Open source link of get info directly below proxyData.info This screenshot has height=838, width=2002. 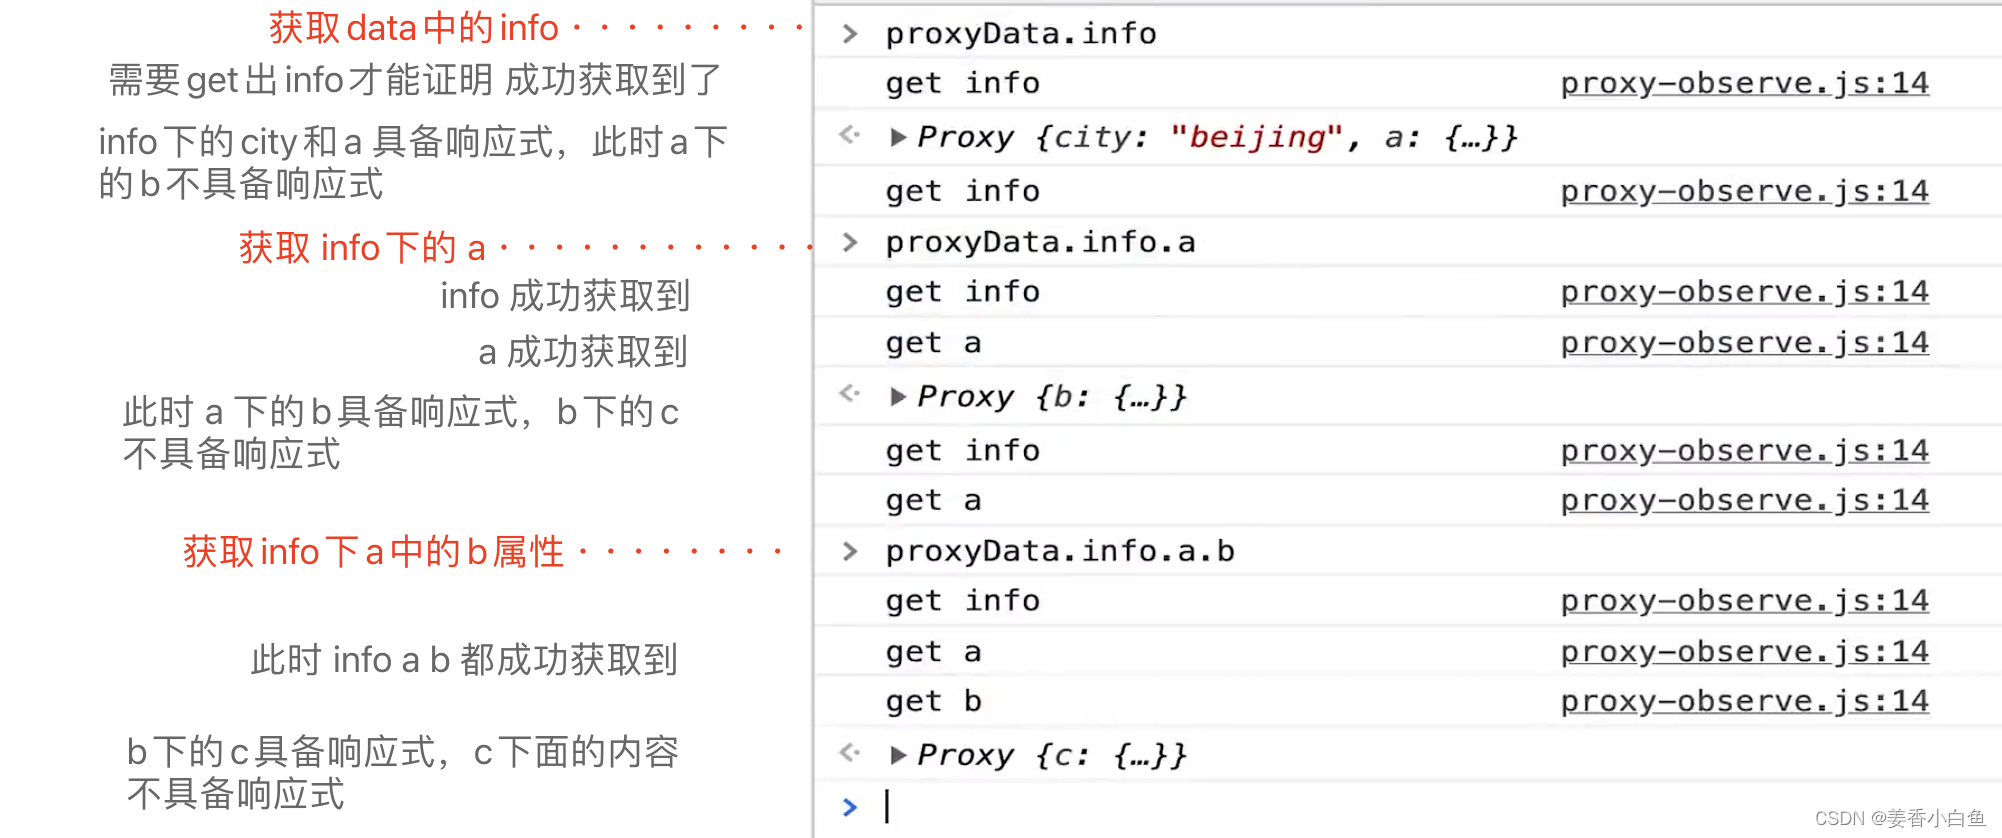pos(1744,84)
